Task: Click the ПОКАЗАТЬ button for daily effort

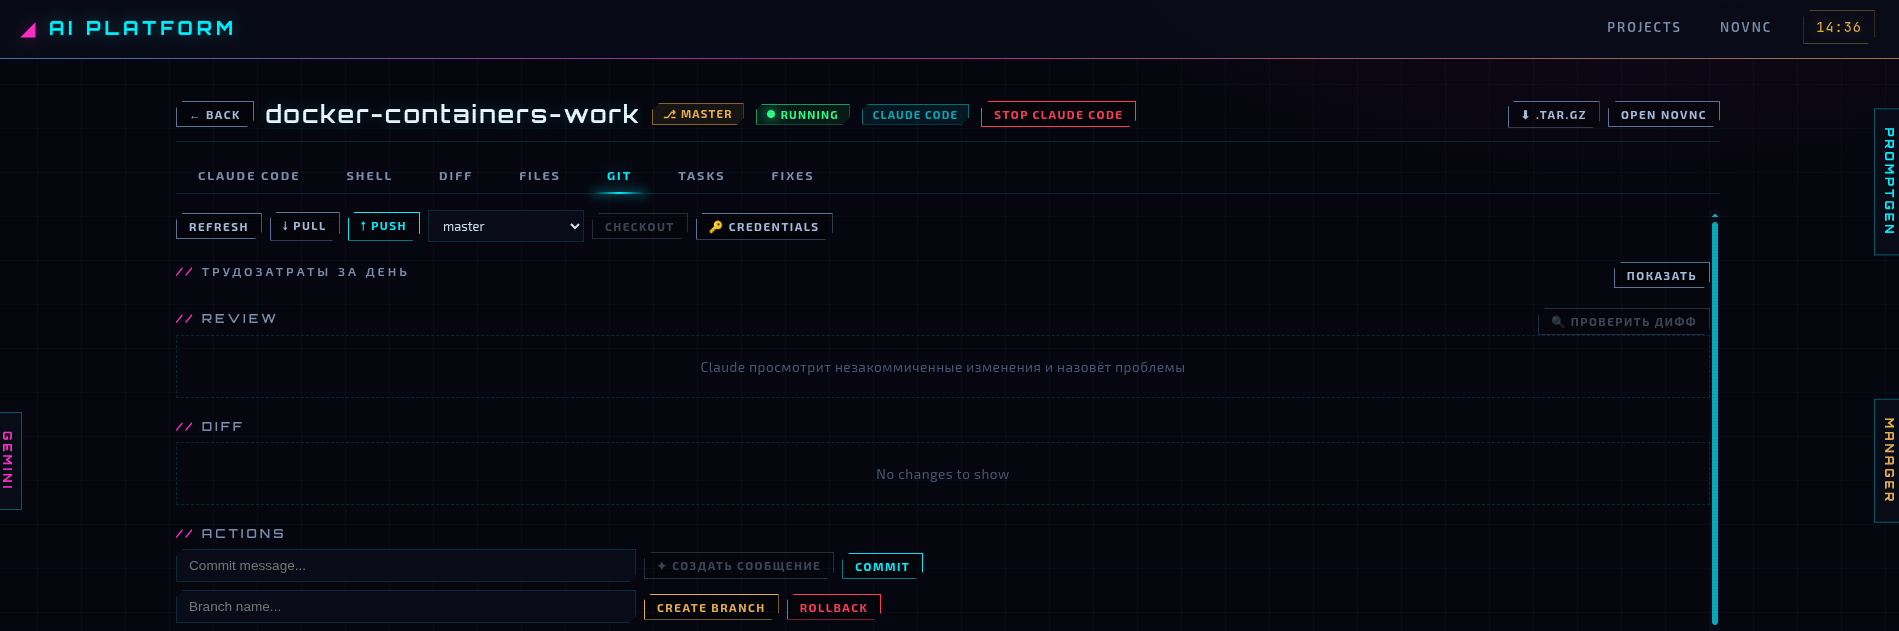Action: tap(1662, 275)
